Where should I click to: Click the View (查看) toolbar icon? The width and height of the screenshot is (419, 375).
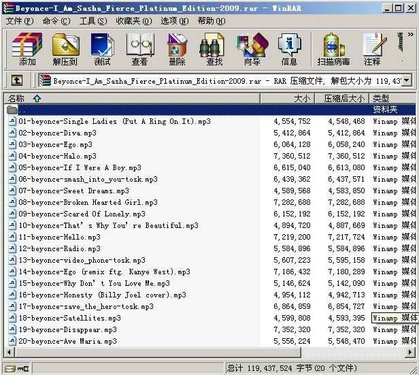[140, 49]
